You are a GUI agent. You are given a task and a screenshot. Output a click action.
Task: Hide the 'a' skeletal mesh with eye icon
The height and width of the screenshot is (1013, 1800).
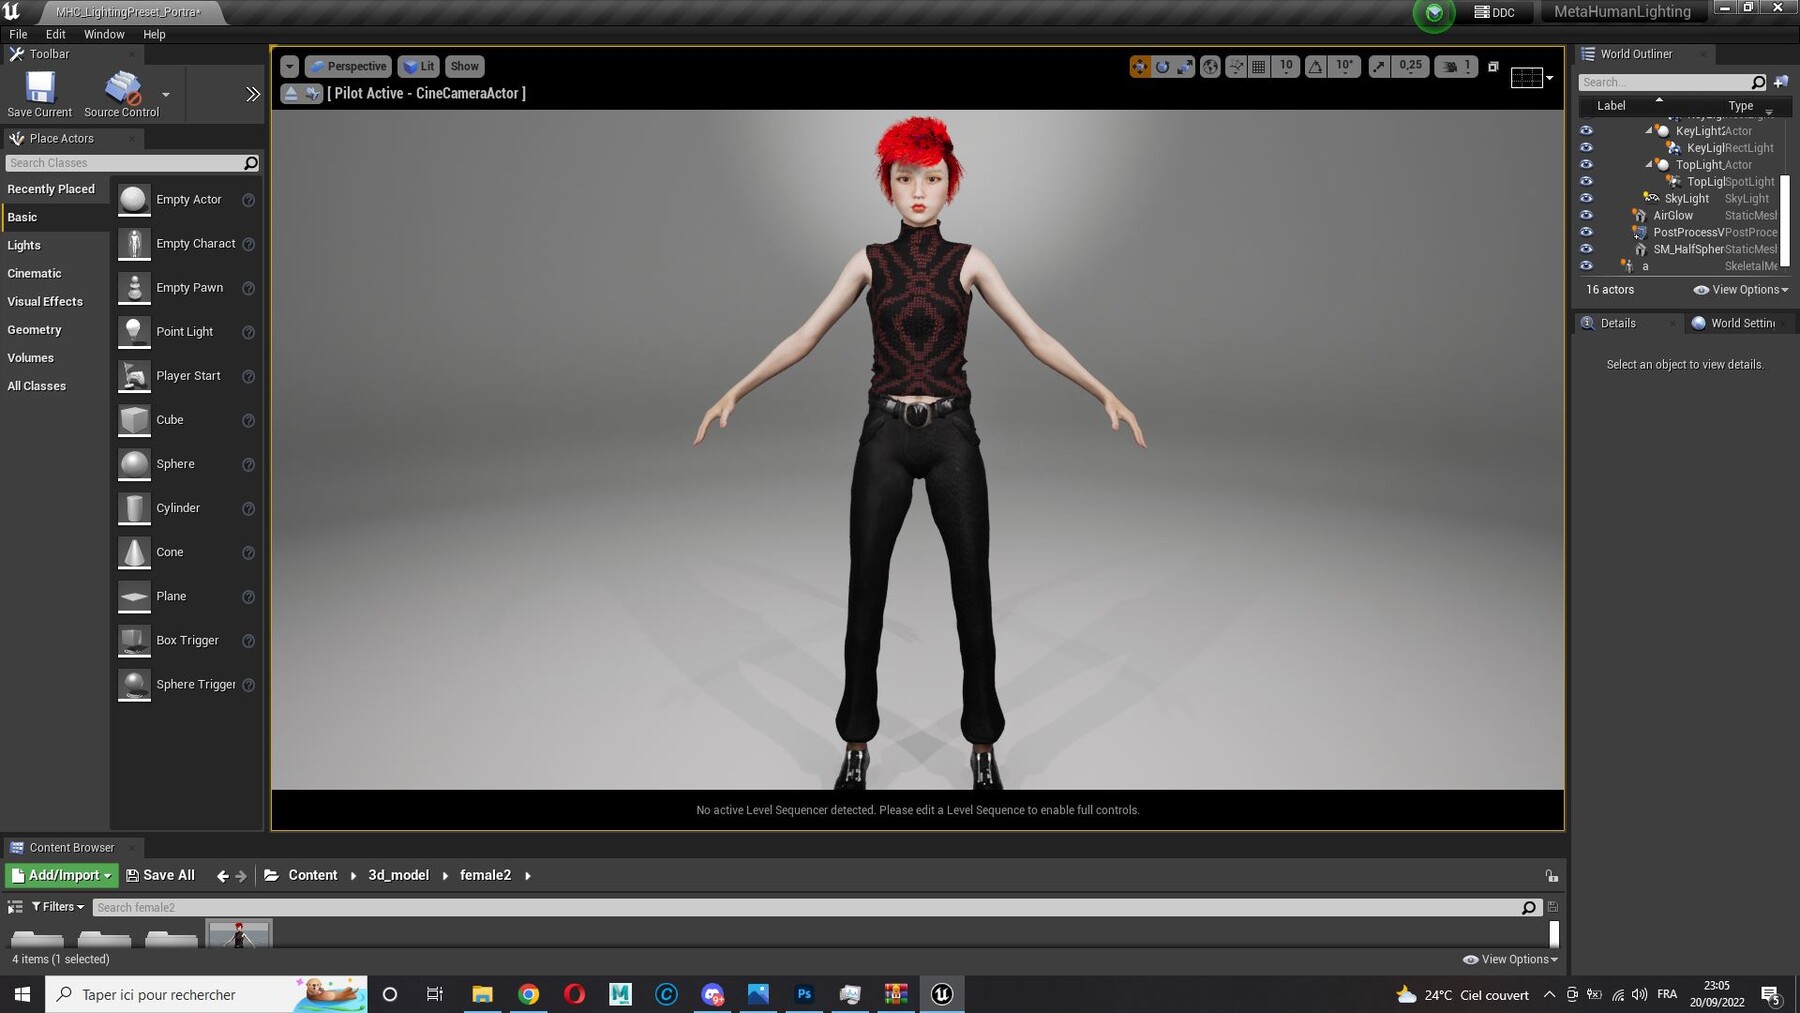click(1586, 266)
